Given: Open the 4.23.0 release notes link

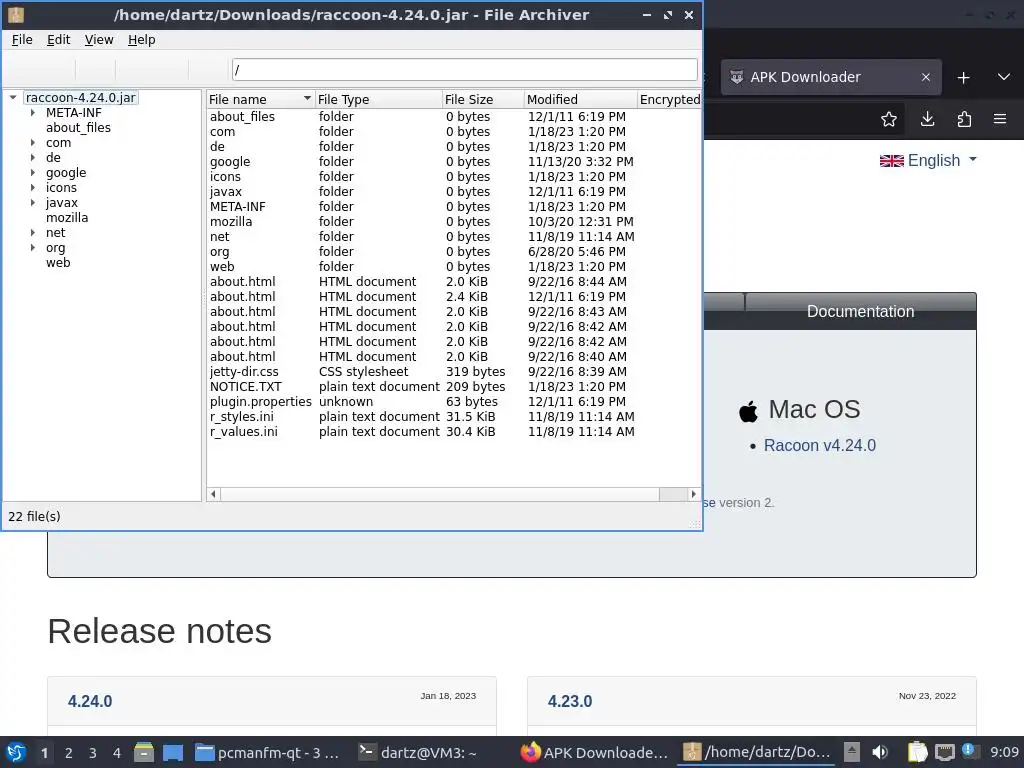Looking at the screenshot, I should pos(570,701).
